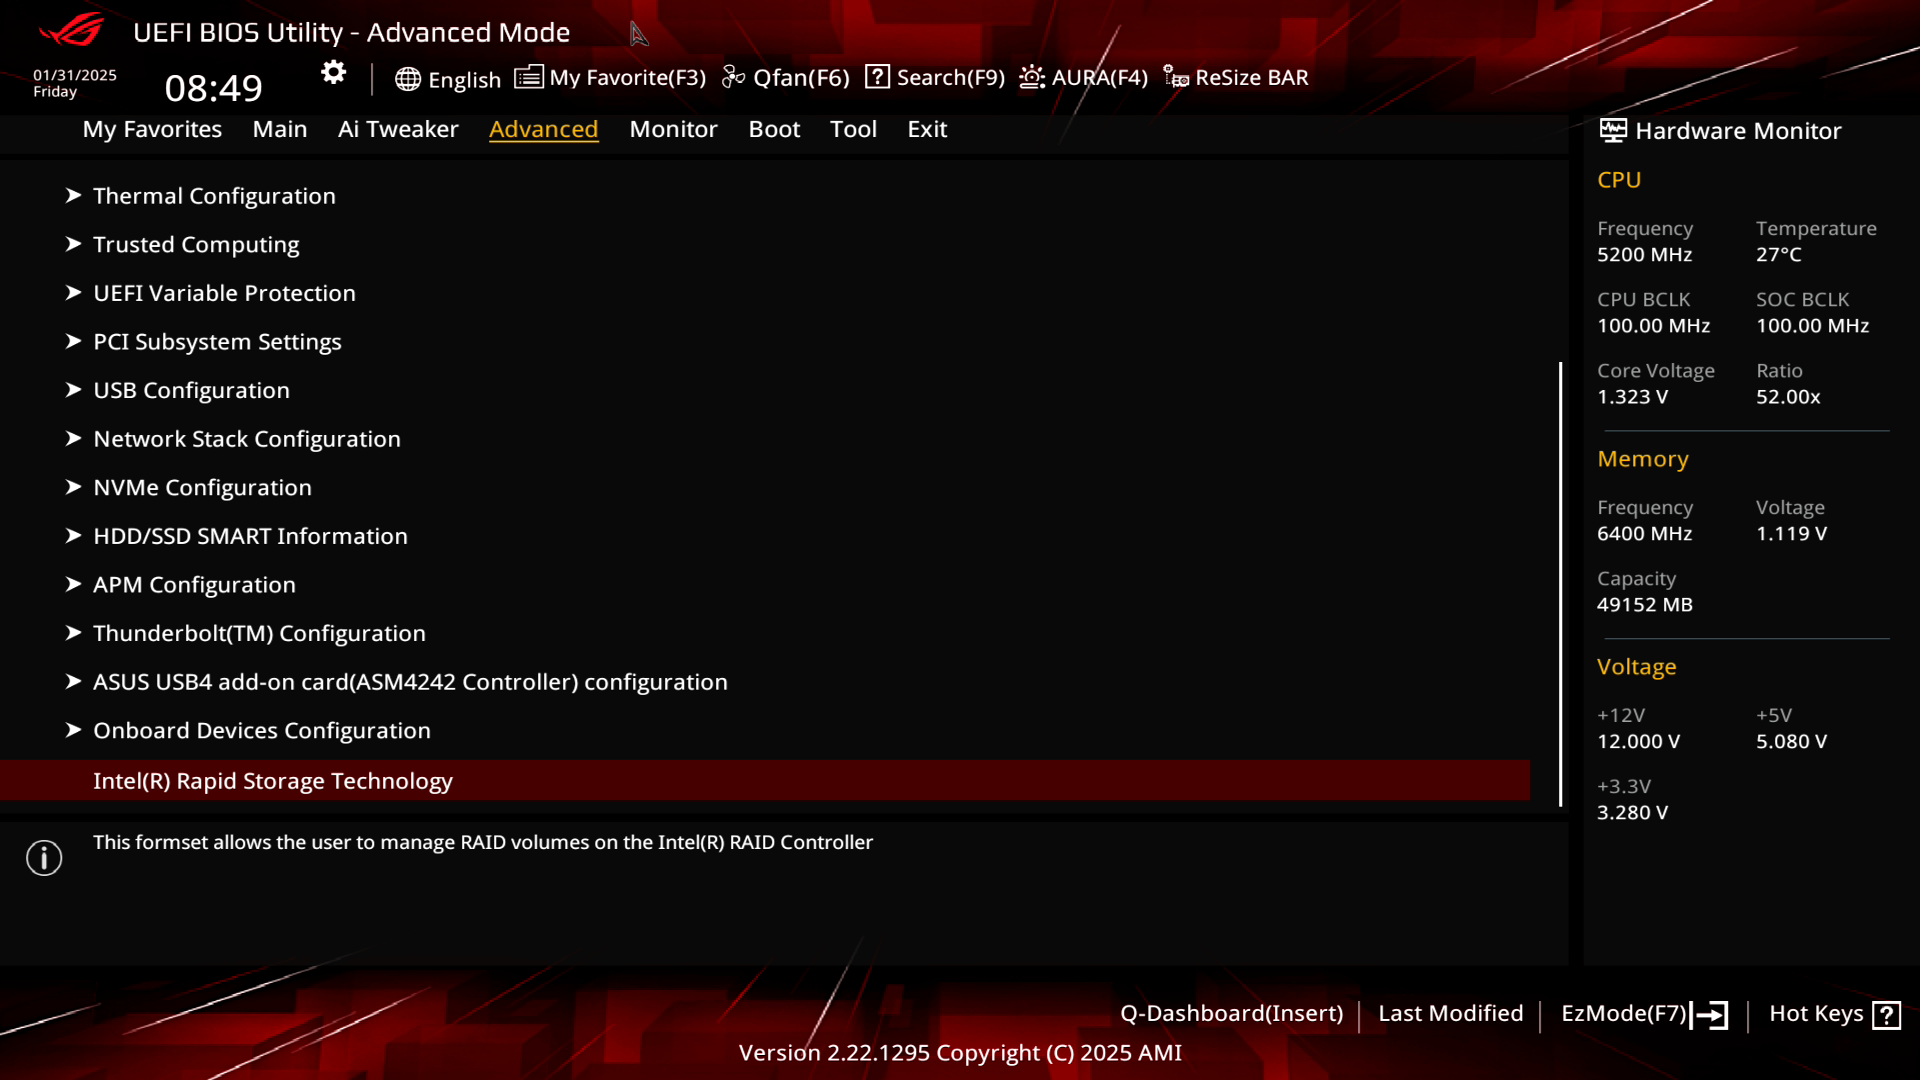Select English language option
Viewport: 1920px width, 1080px height.
(x=447, y=76)
